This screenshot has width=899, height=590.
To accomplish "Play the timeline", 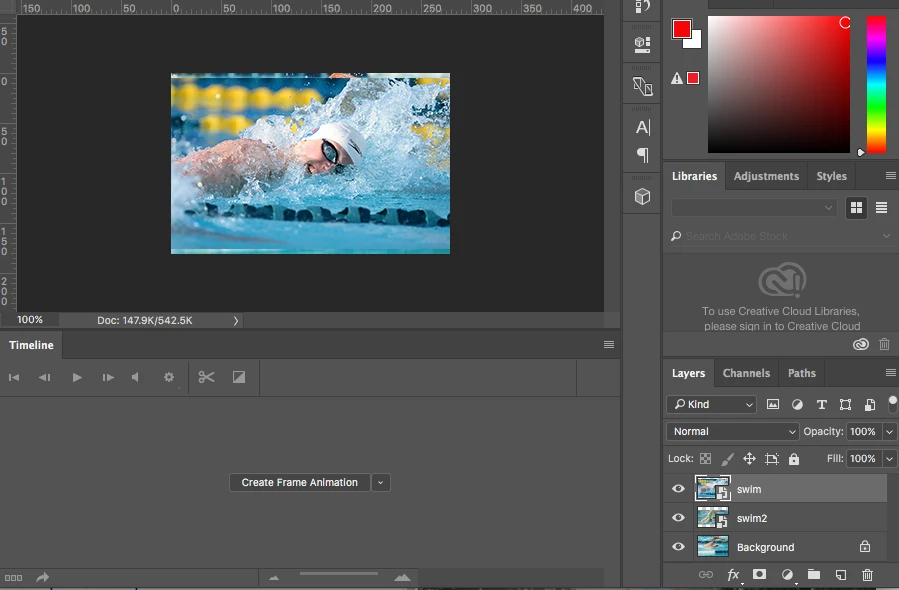I will coord(77,377).
